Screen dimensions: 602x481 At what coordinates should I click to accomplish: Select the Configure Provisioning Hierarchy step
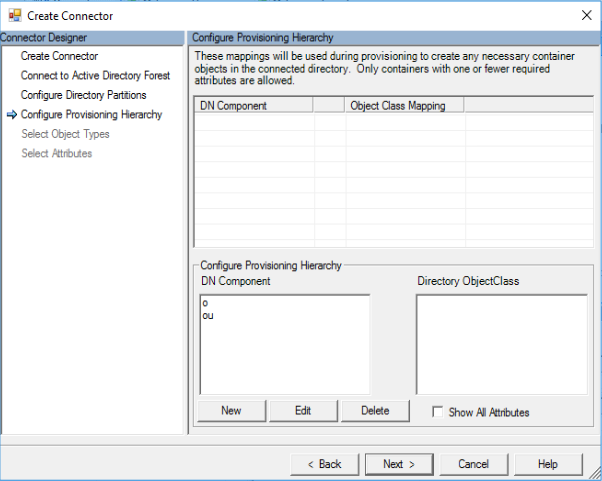coord(91,115)
